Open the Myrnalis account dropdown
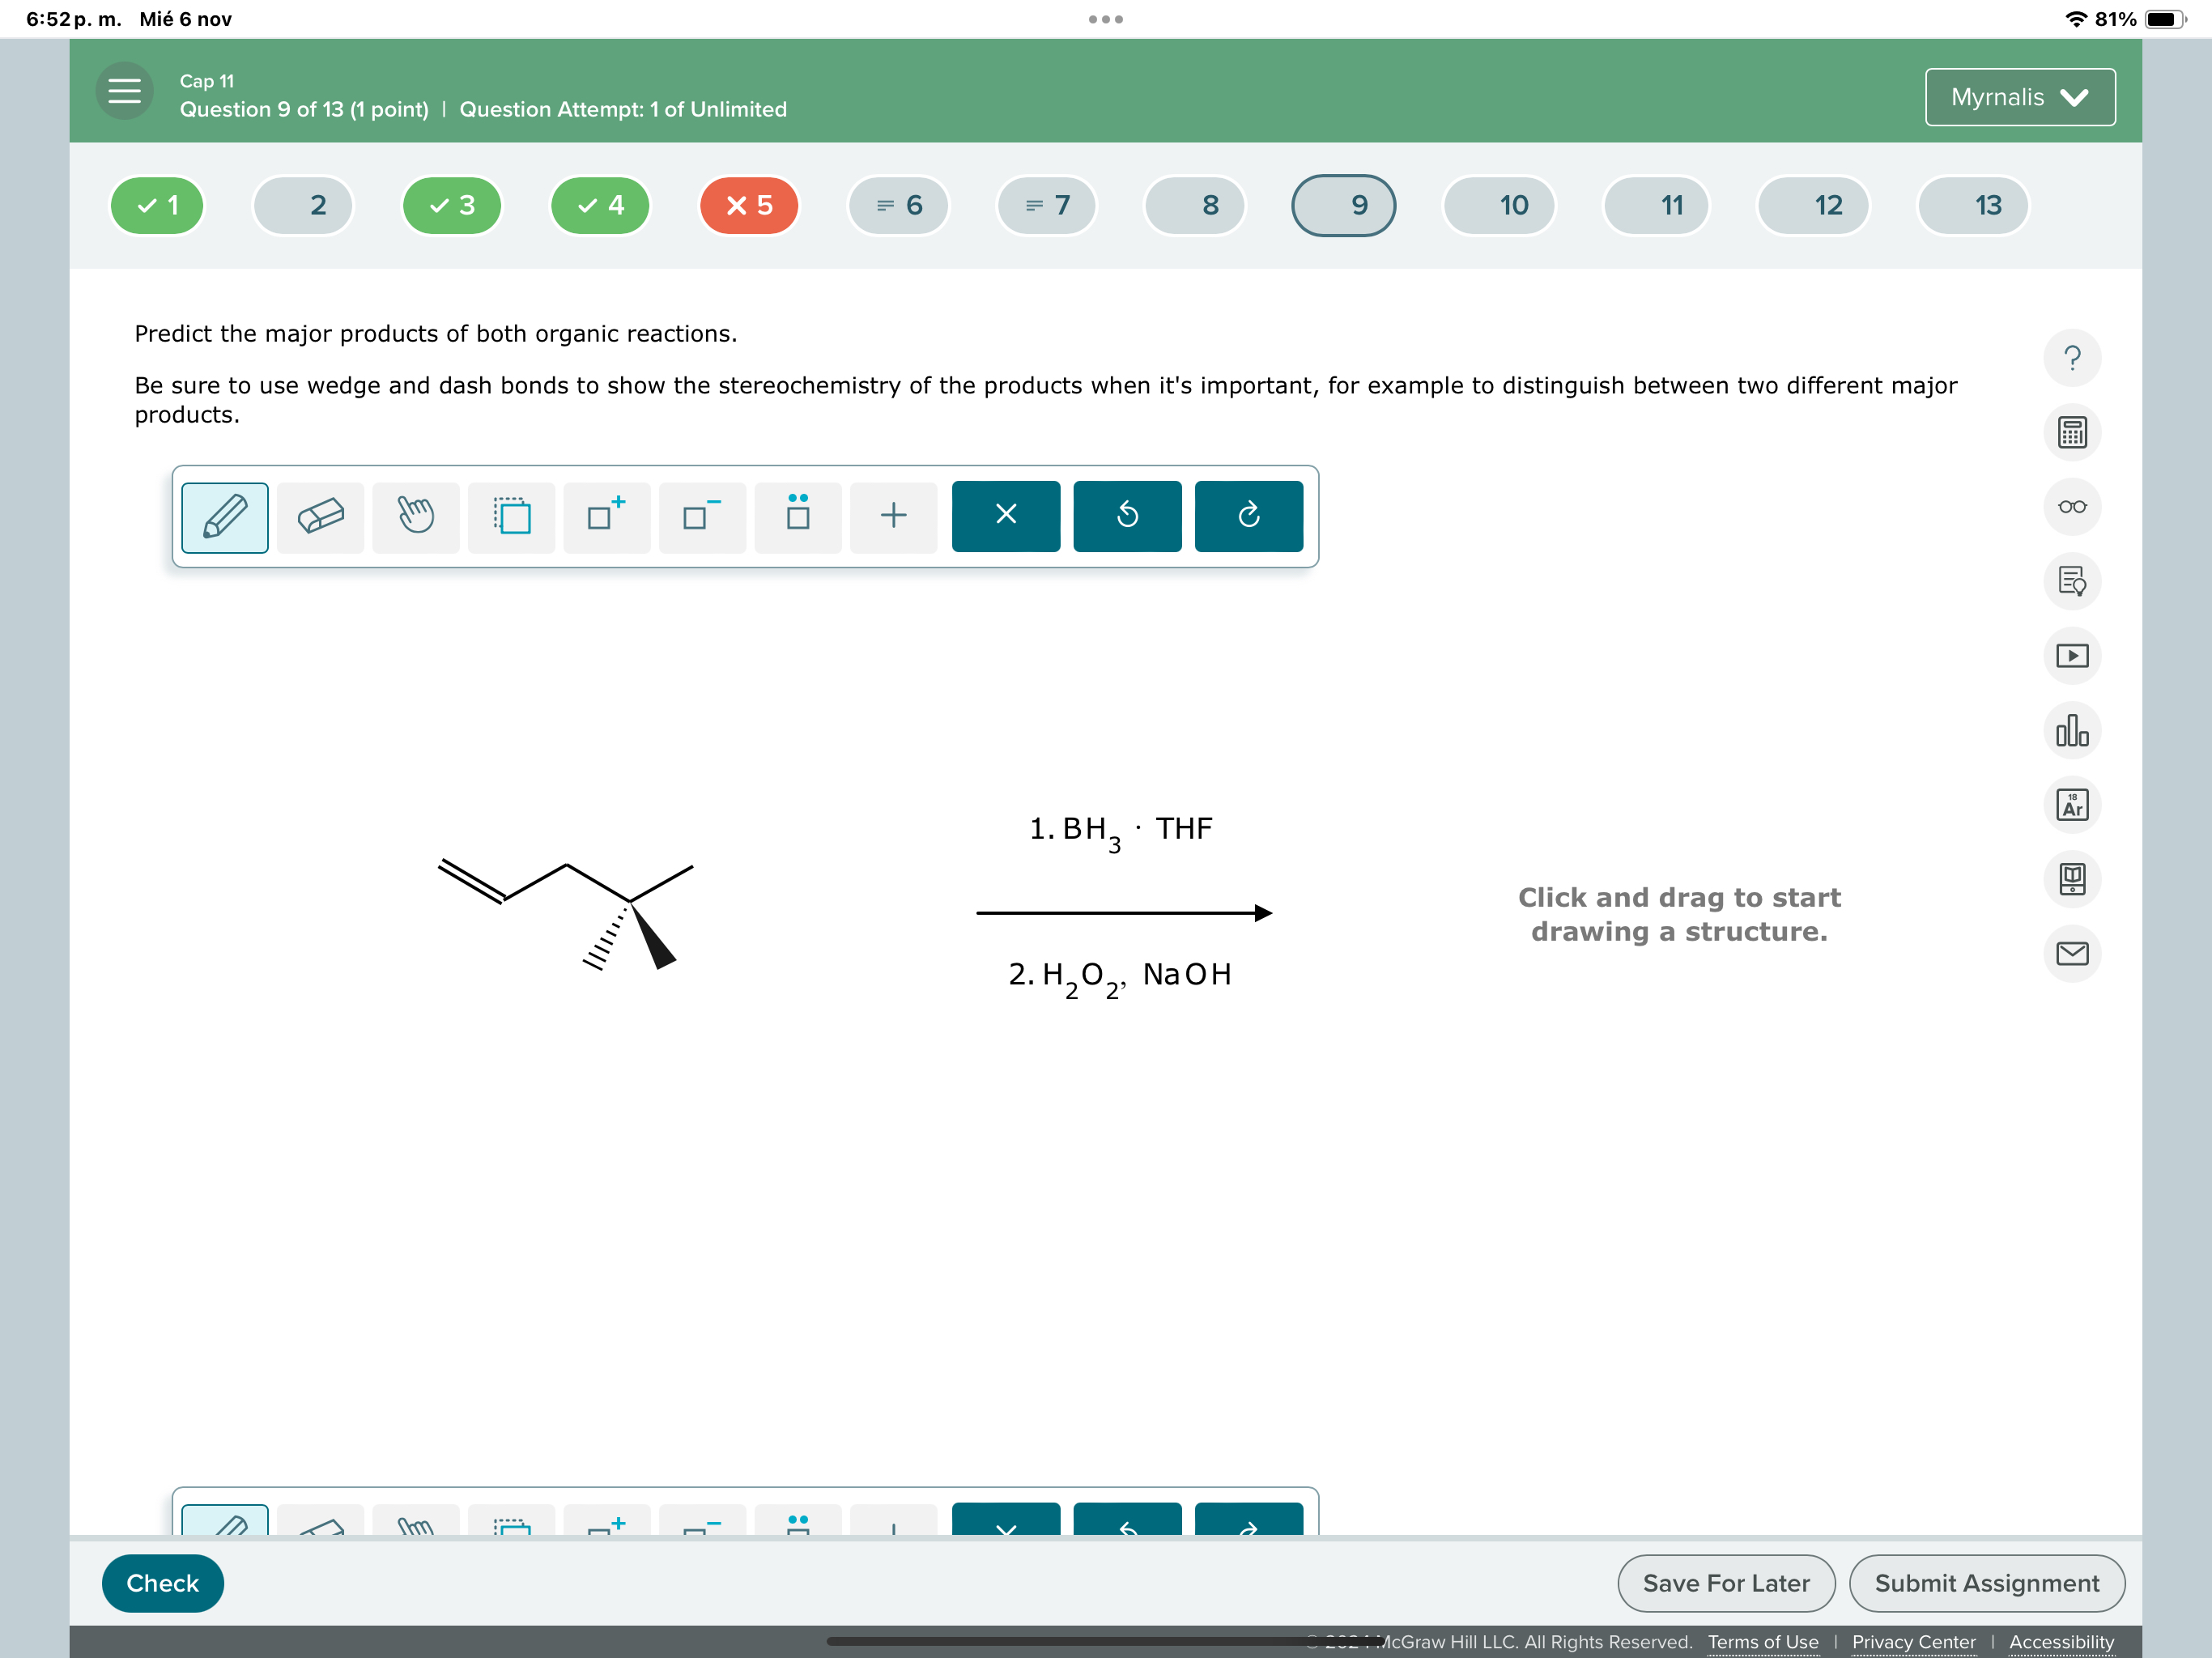 pos(2019,96)
